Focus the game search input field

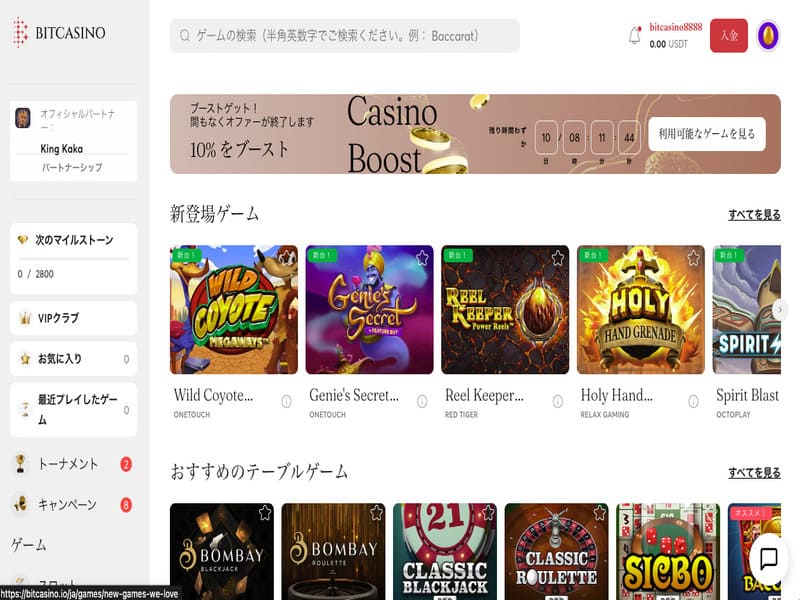click(x=345, y=36)
